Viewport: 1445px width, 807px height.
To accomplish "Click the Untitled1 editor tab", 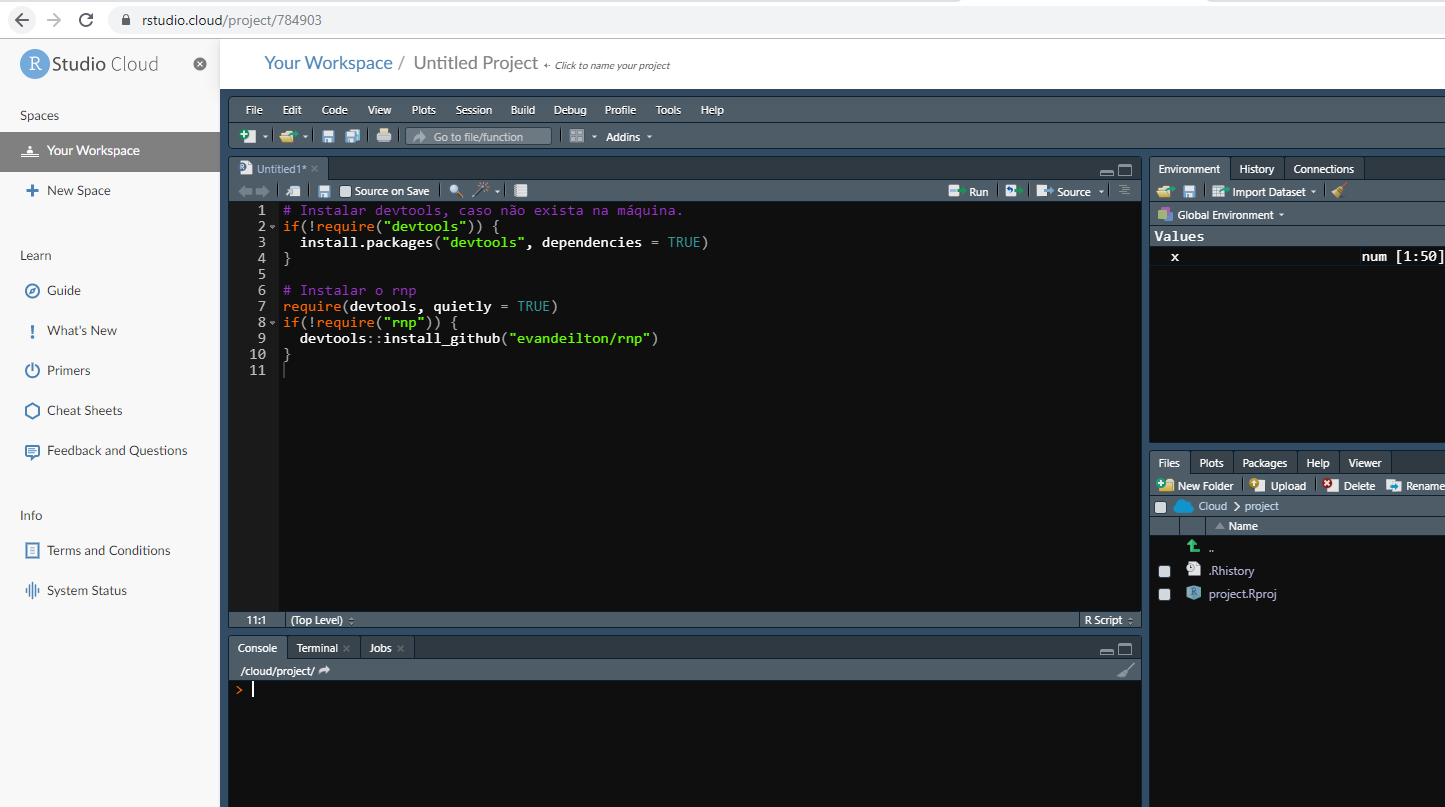I will (x=278, y=169).
